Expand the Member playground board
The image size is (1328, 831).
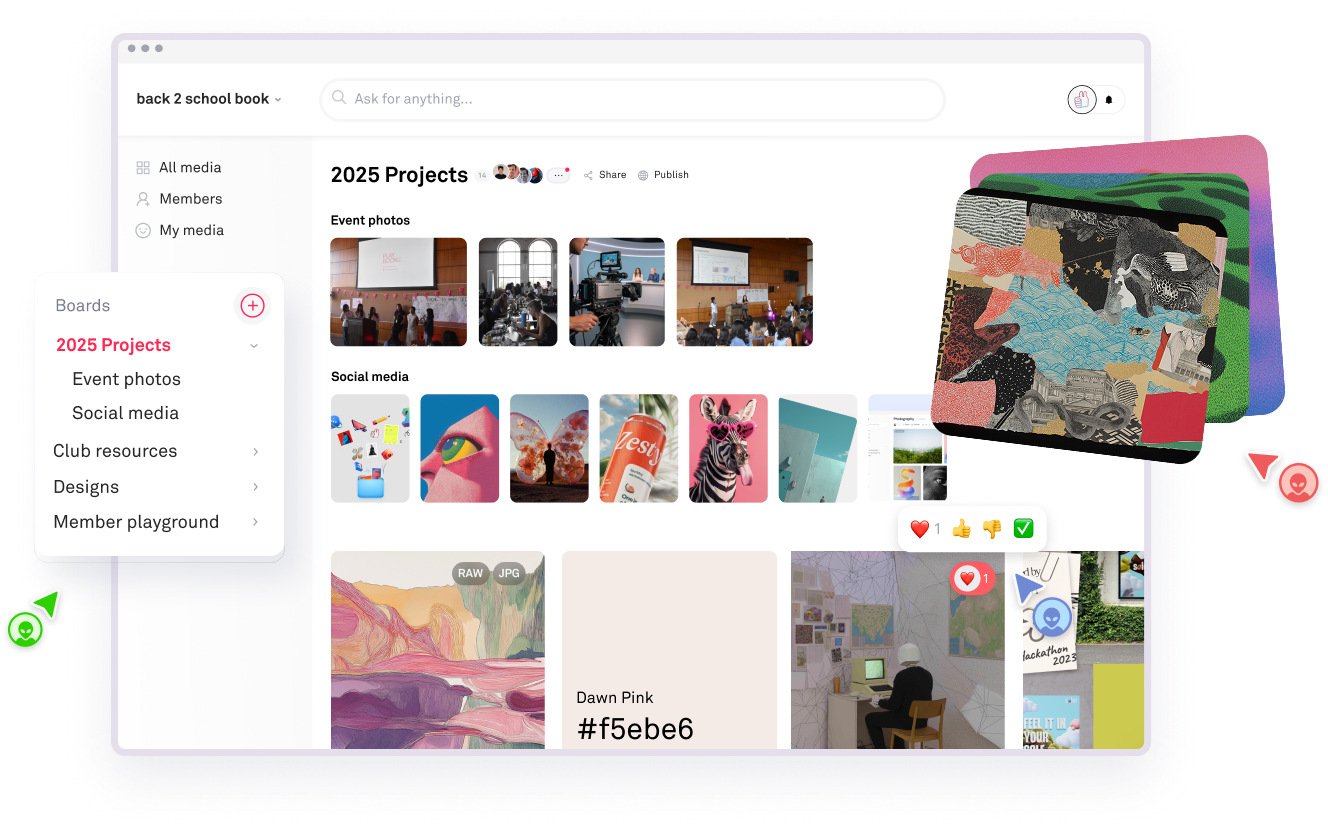[256, 522]
